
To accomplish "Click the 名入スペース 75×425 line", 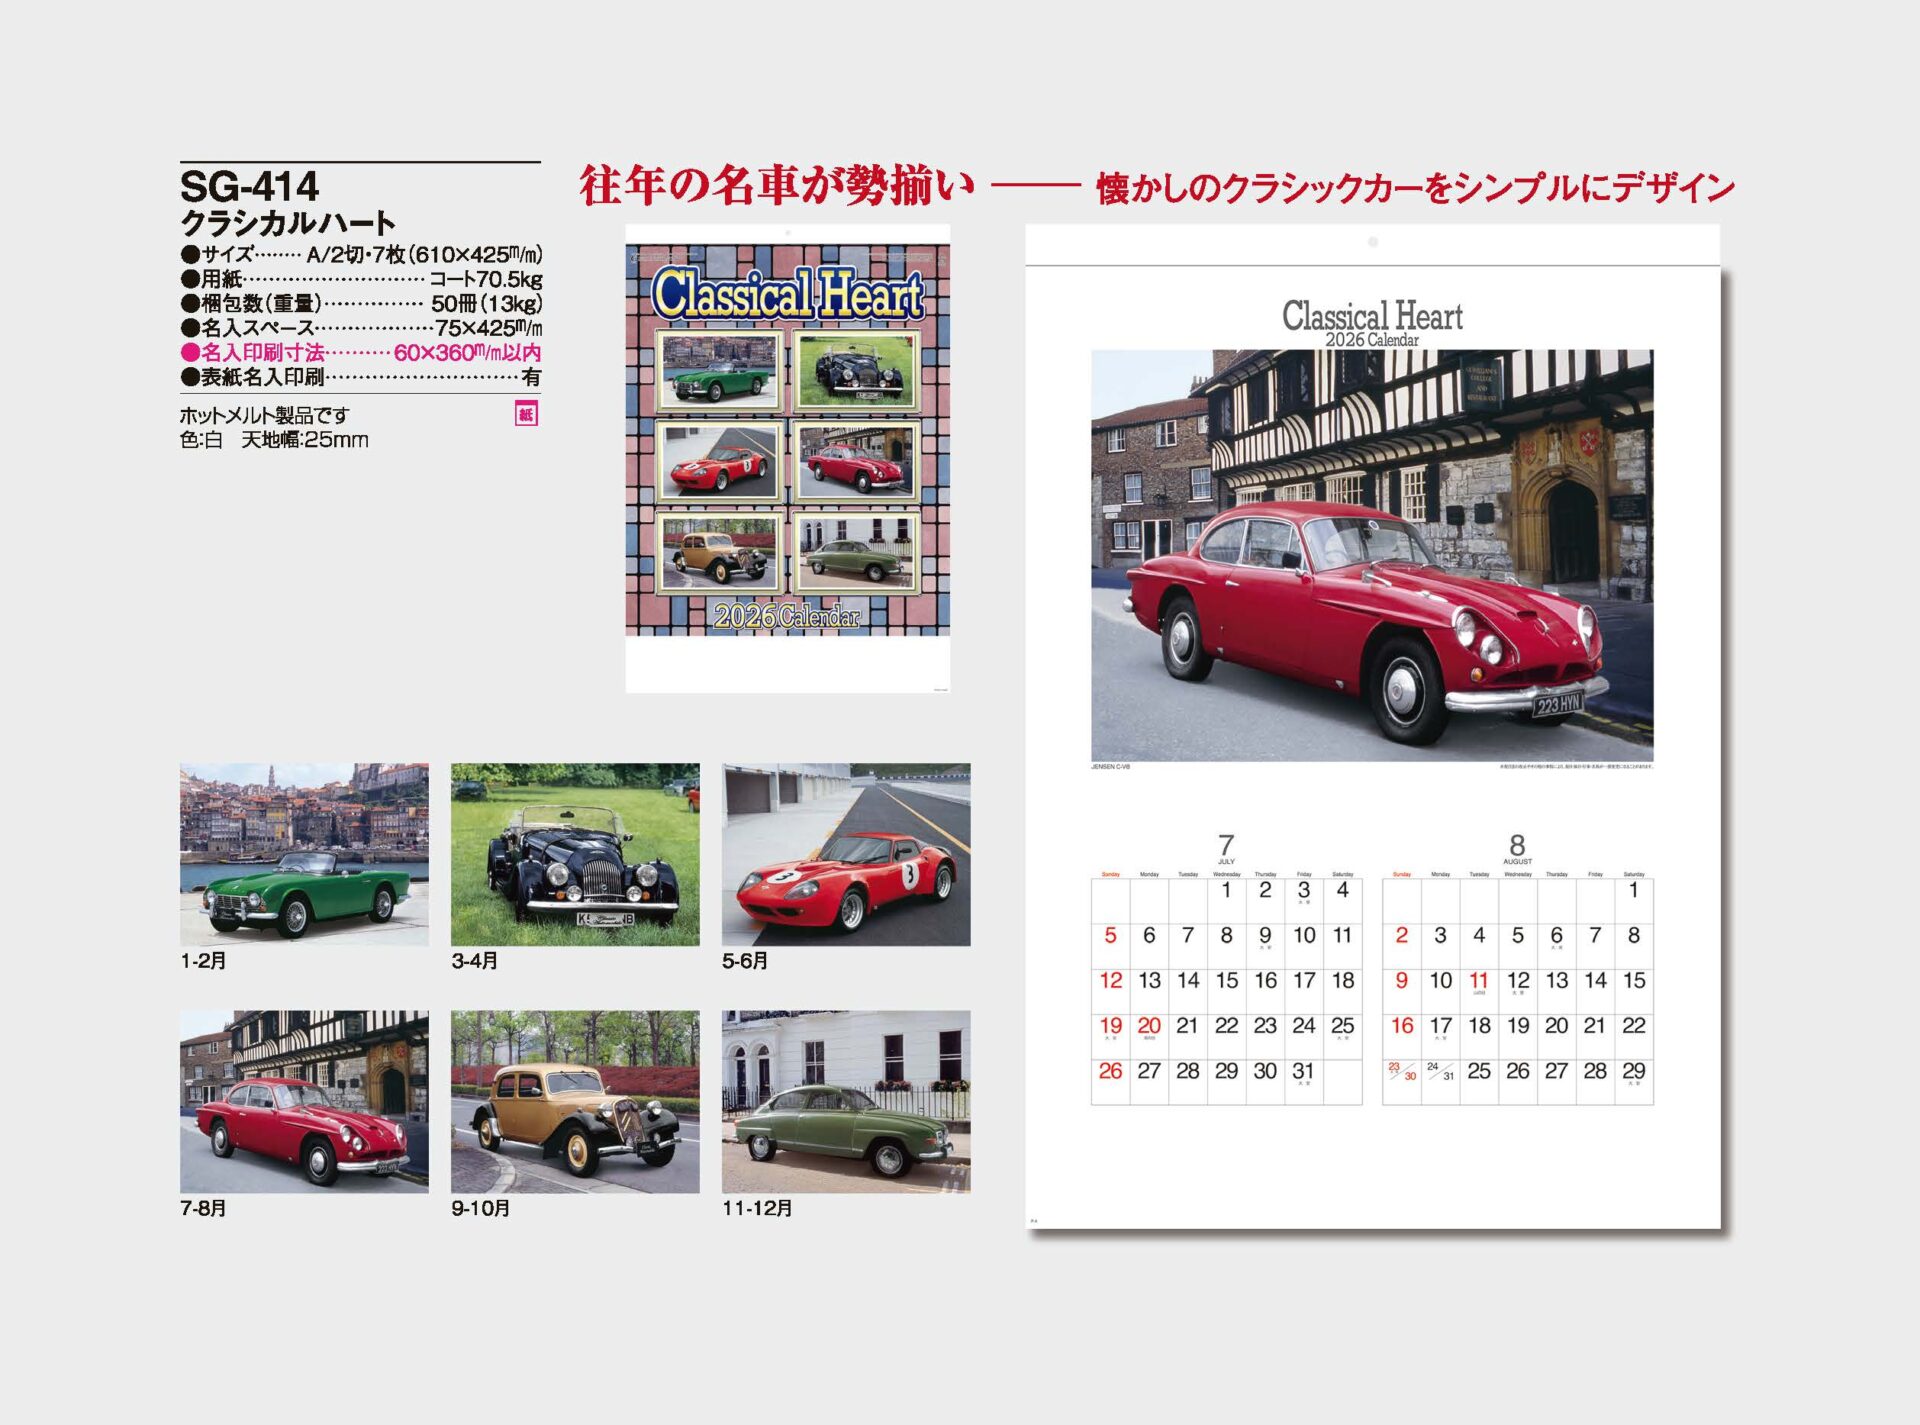I will 361,328.
